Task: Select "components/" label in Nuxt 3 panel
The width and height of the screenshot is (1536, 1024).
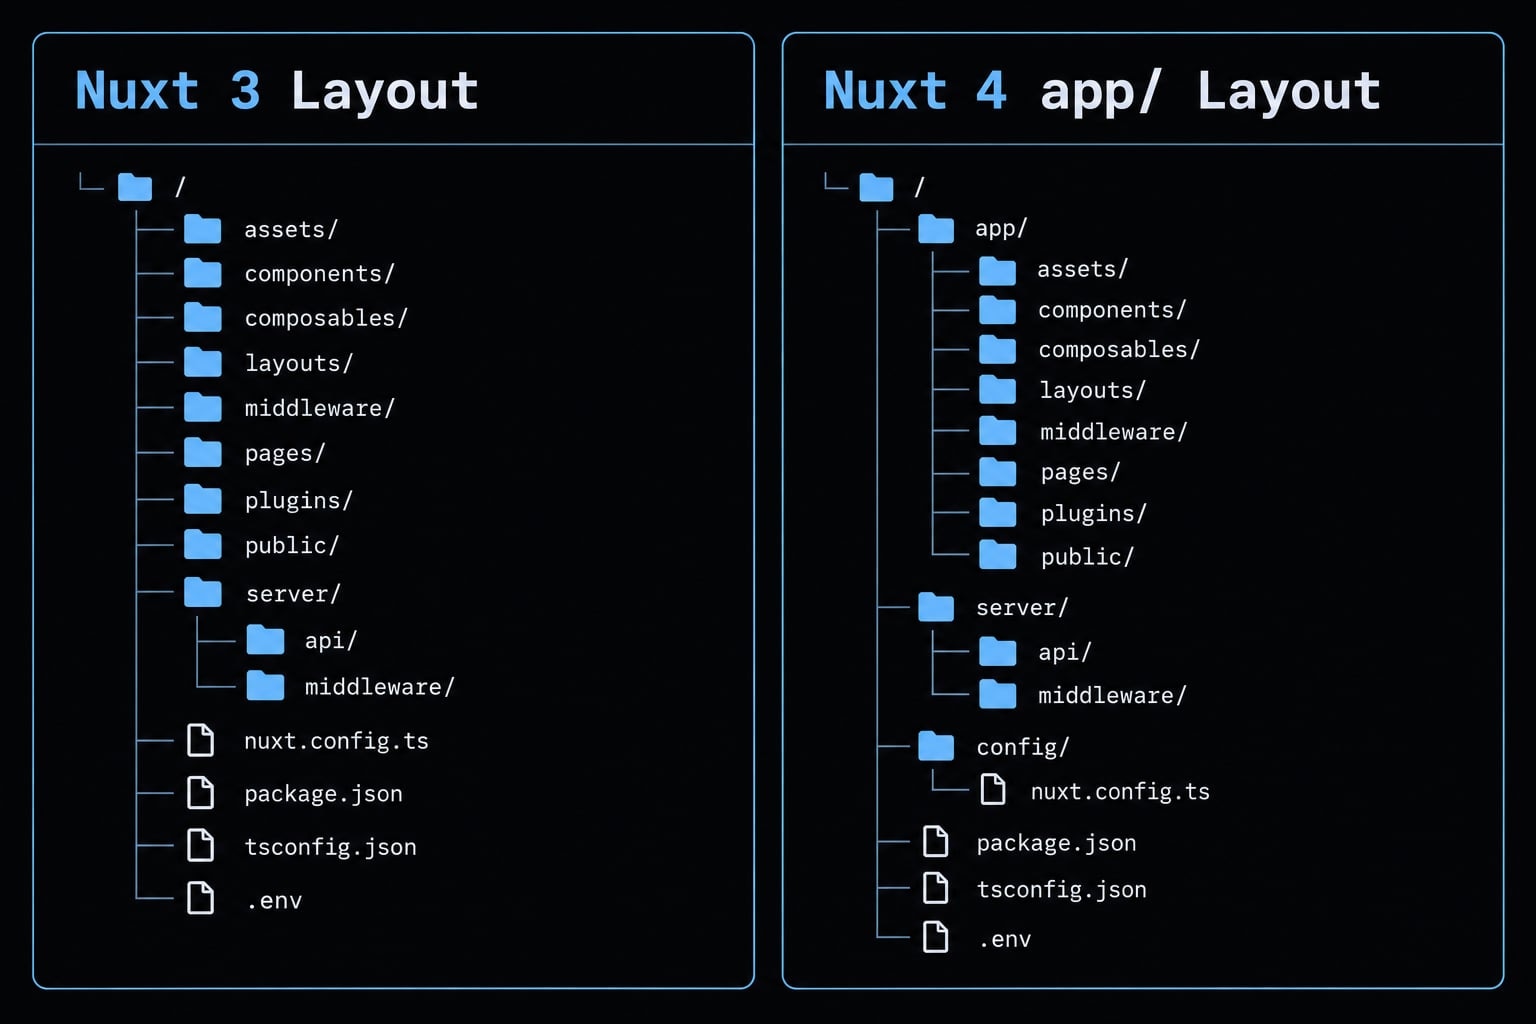Action: coord(320,274)
